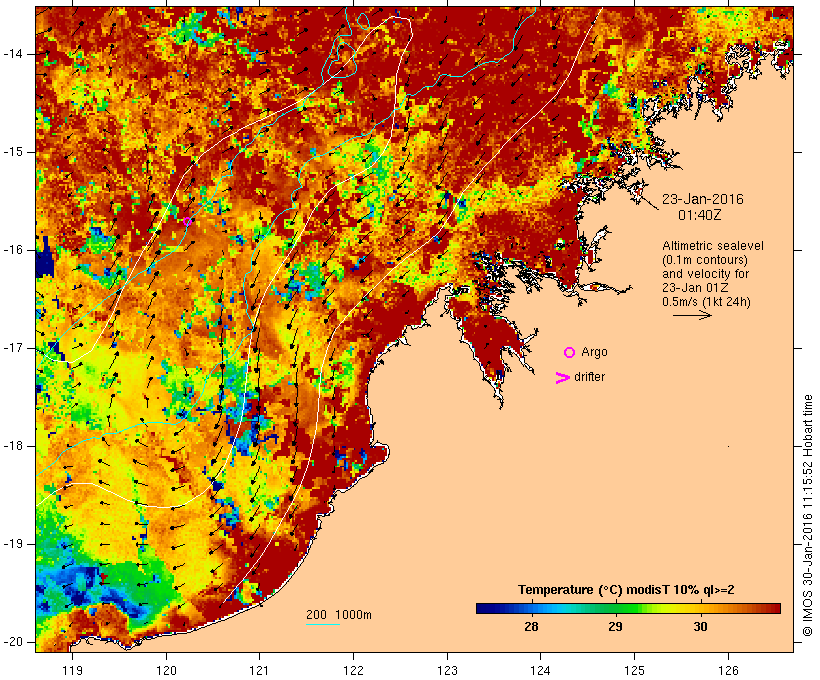Click the 0.5m/s velocity scale arrow
820x680 pixels.
click(x=692, y=315)
